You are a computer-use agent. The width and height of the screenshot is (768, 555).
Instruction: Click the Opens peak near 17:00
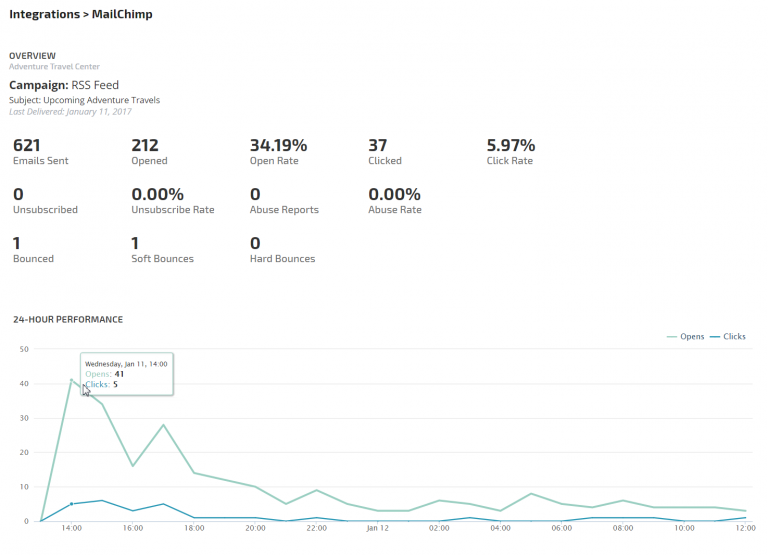coord(163,425)
